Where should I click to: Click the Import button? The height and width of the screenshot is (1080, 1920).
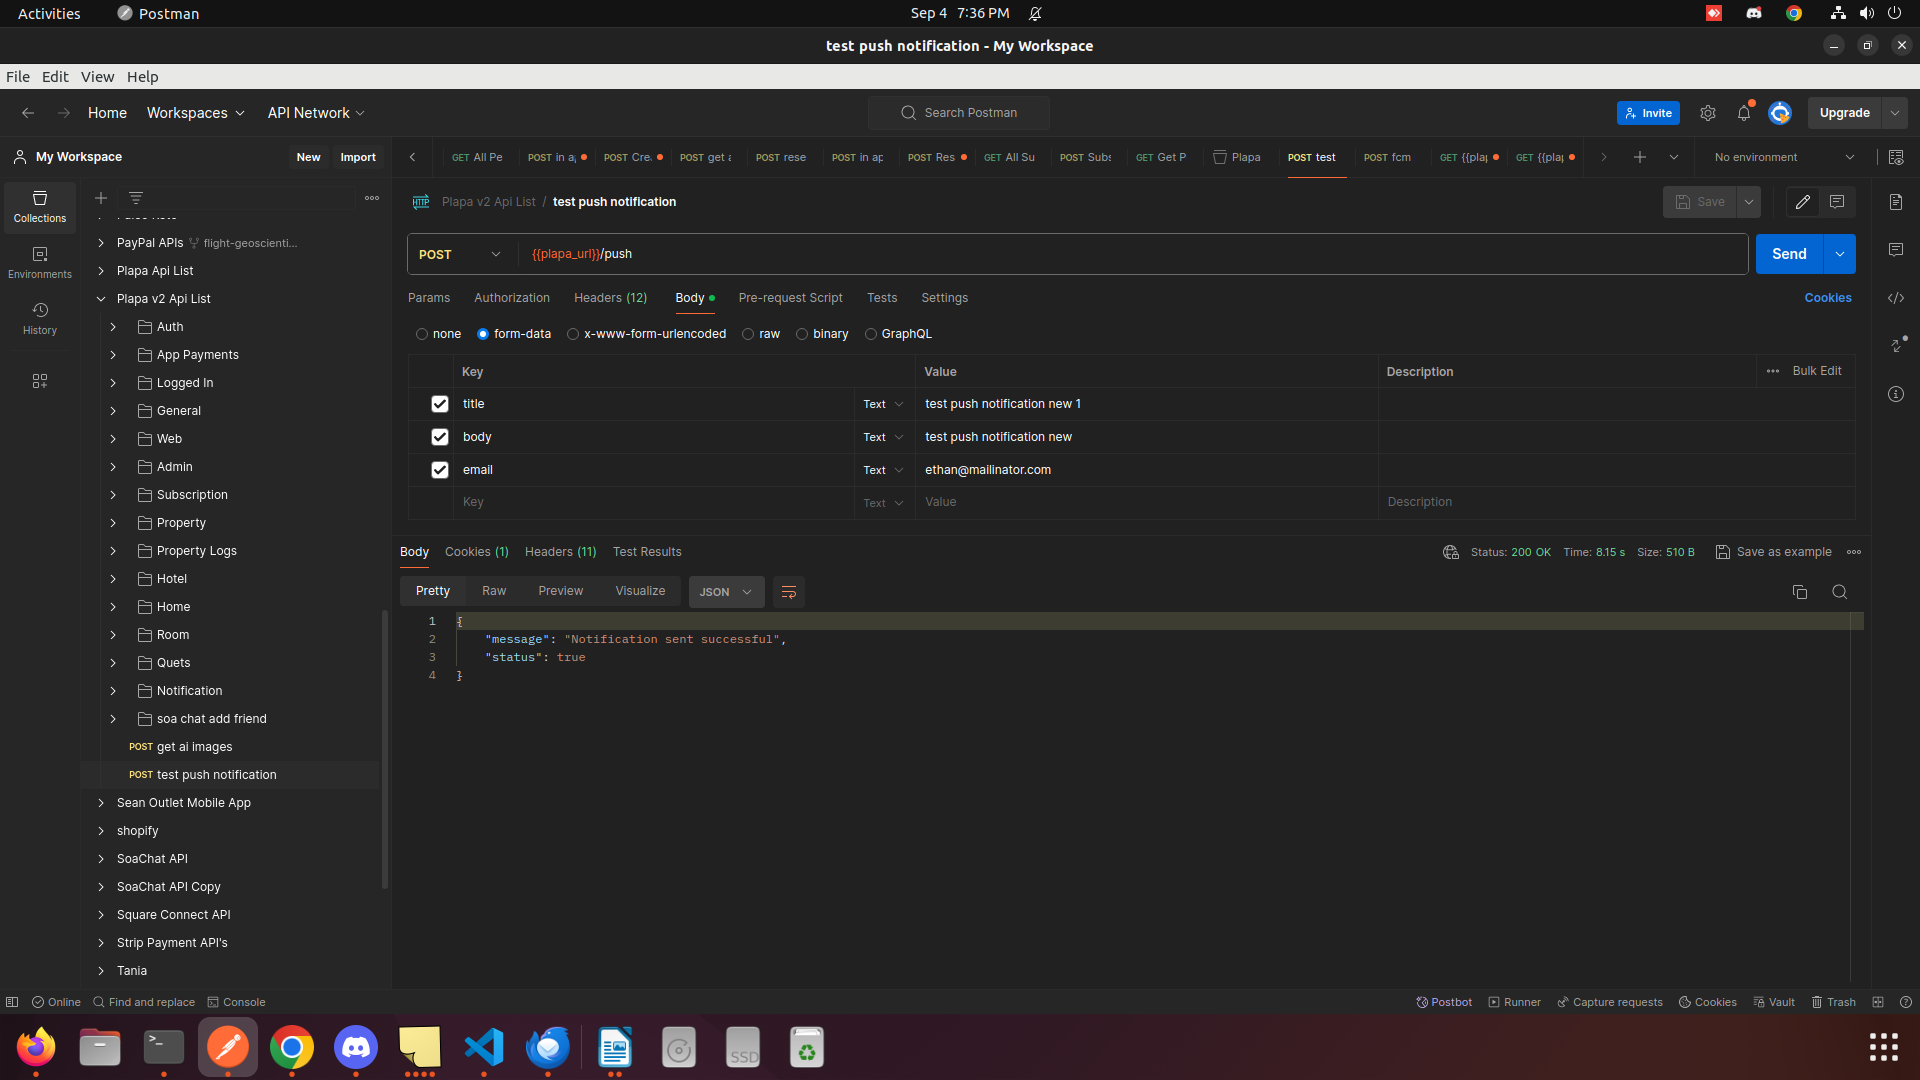(x=358, y=157)
